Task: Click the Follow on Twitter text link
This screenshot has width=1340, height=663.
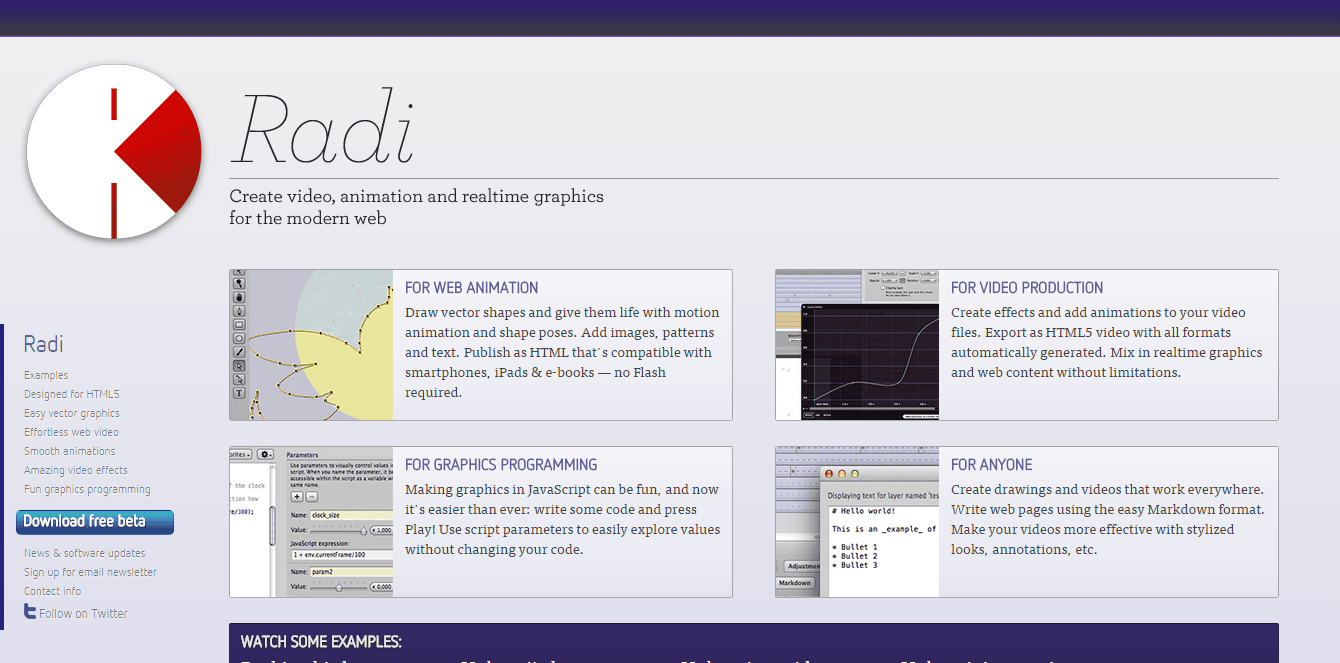Action: (84, 614)
